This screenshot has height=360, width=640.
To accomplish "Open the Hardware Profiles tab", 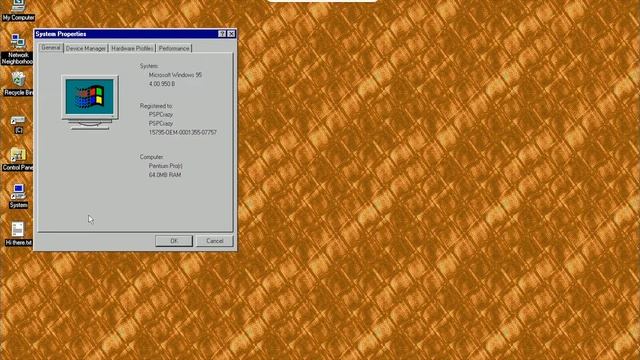I will [132, 49].
